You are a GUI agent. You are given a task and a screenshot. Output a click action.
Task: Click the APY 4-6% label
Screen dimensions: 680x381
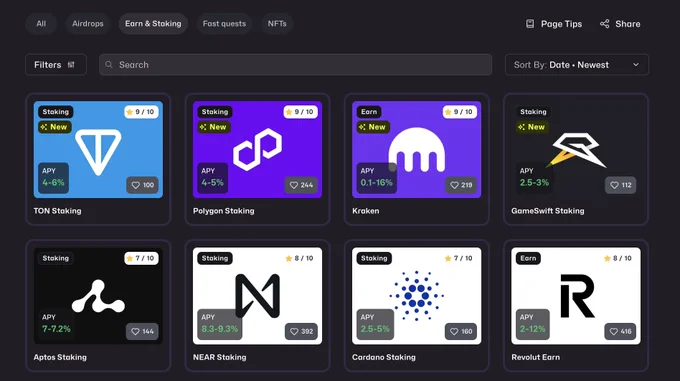pyautogui.click(x=53, y=177)
